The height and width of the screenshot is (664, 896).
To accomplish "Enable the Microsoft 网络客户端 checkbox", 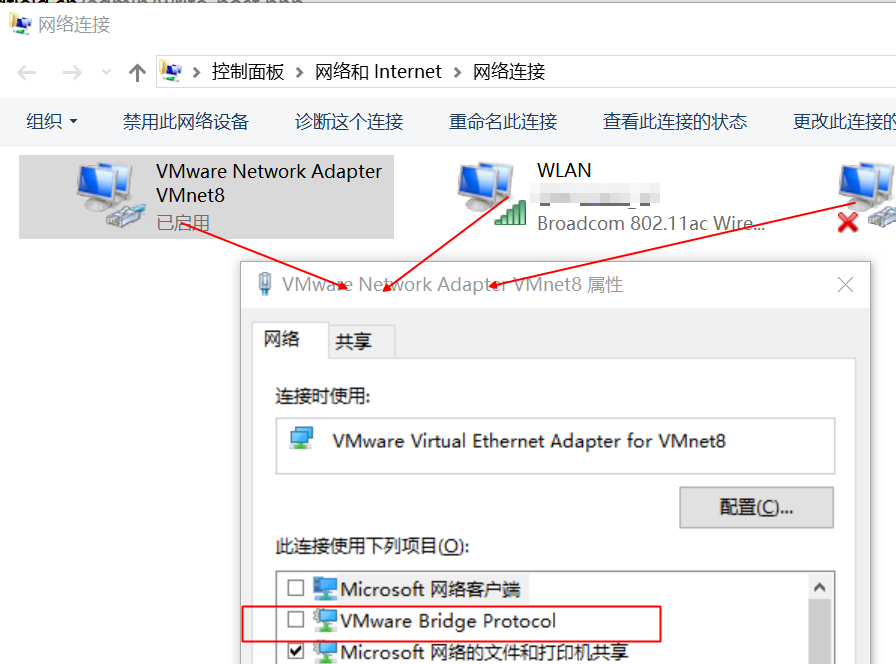I will [296, 587].
